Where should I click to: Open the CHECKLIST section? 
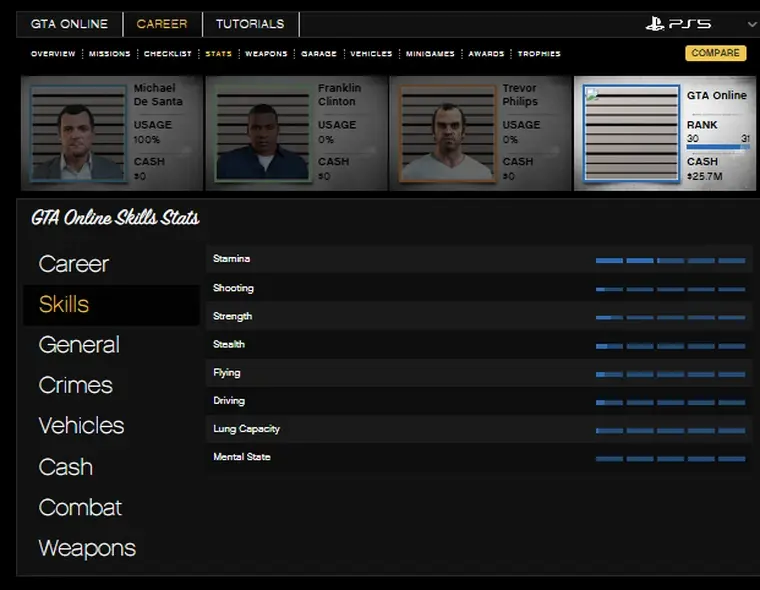(168, 54)
